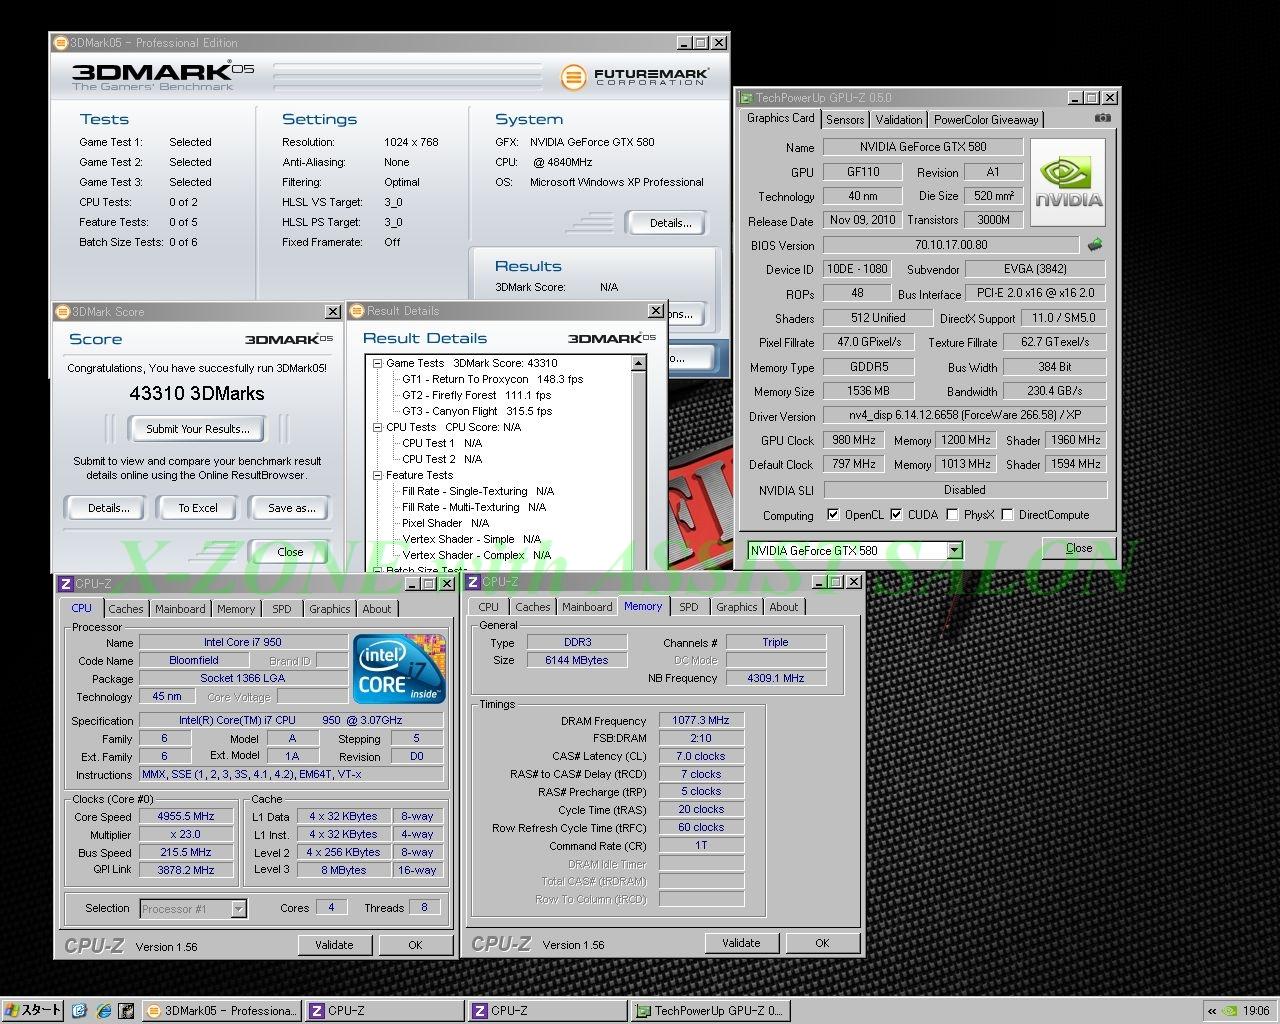The width and height of the screenshot is (1280, 1024).
Task: Select the Fill Rate - Single-Texturing row
Action: (x=478, y=492)
